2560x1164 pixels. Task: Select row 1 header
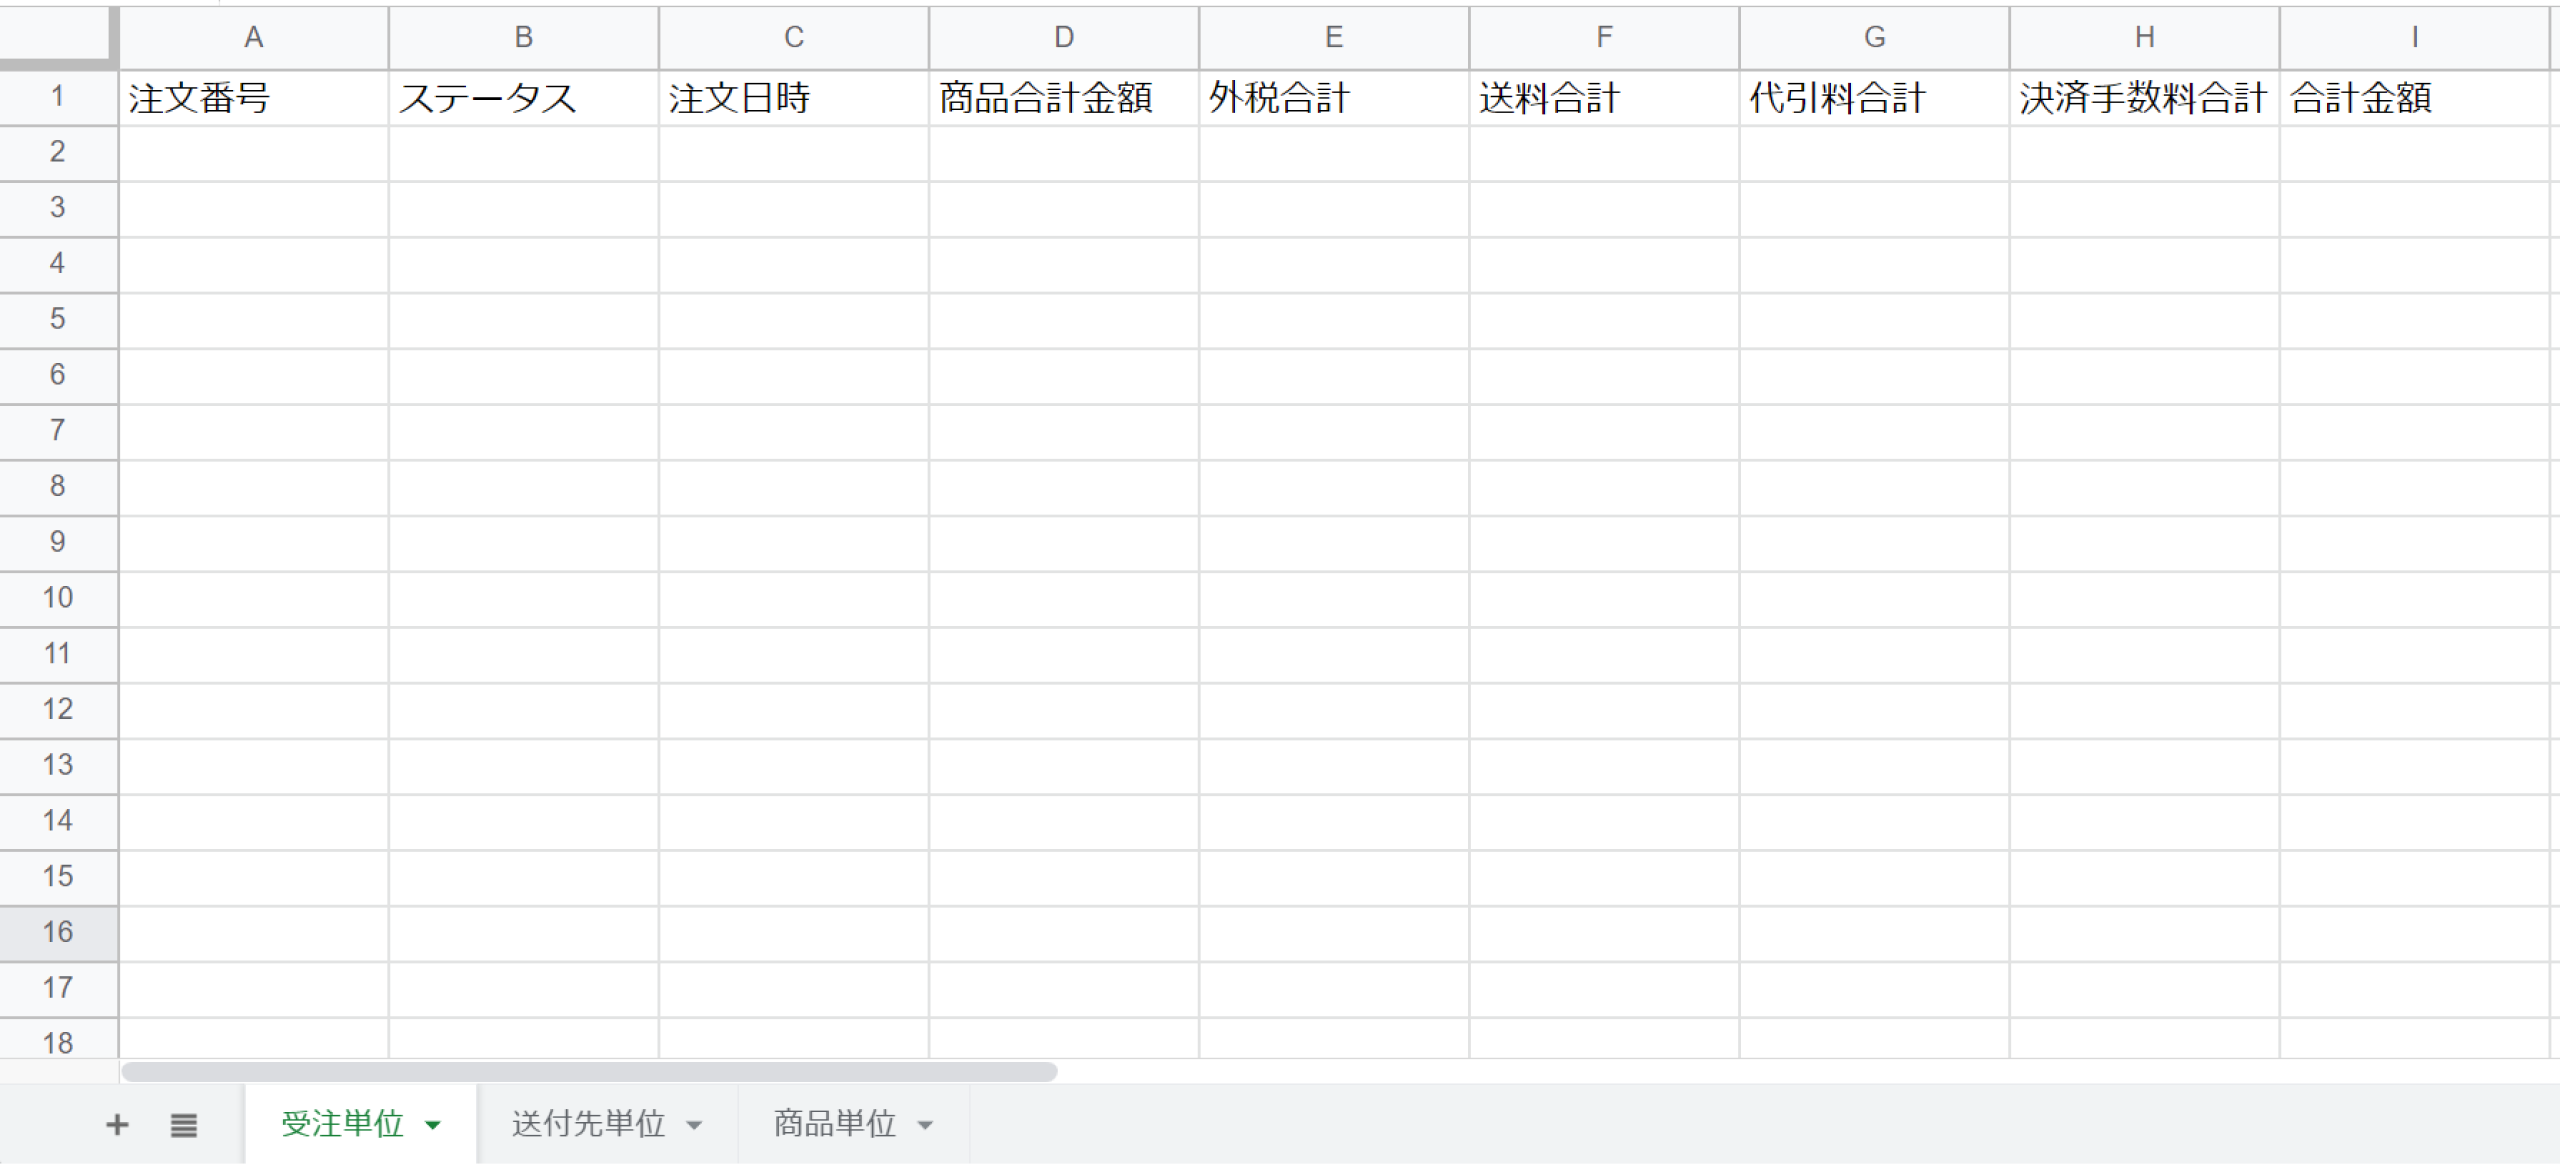pyautogui.click(x=58, y=97)
